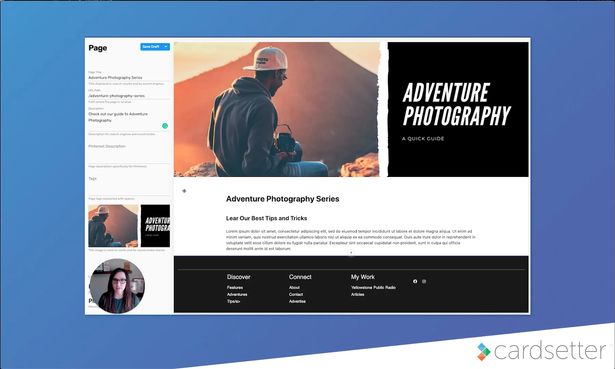The width and height of the screenshot is (615, 369).
Task: Click the small add-block icon above footer
Action: point(351,253)
